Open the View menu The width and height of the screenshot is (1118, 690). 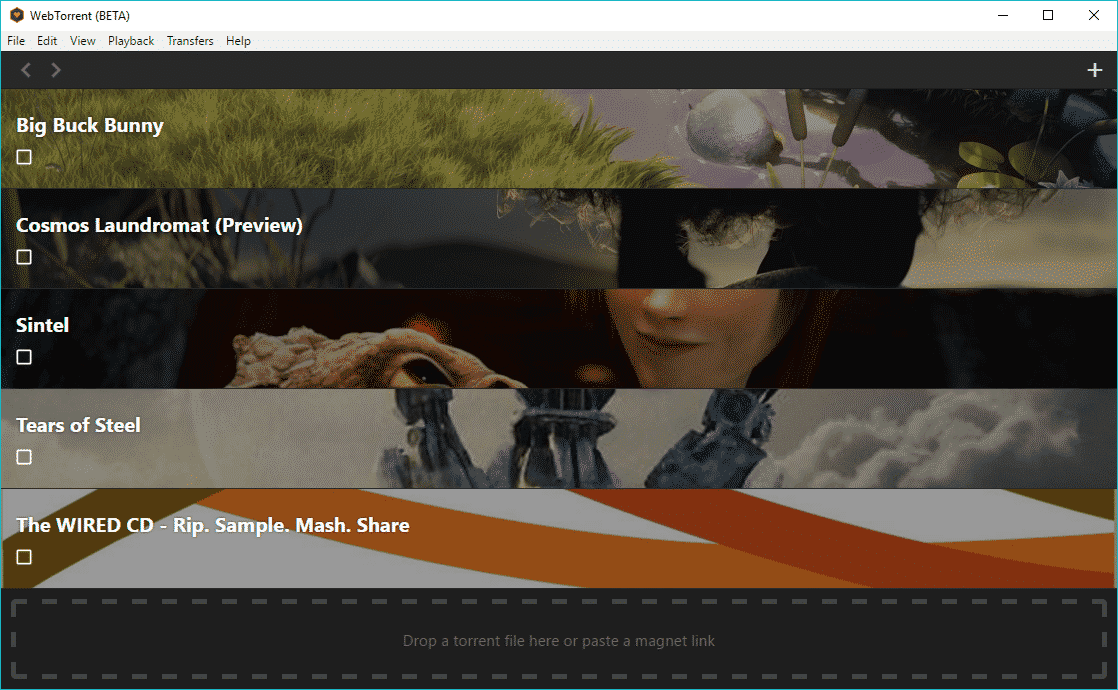click(x=82, y=41)
